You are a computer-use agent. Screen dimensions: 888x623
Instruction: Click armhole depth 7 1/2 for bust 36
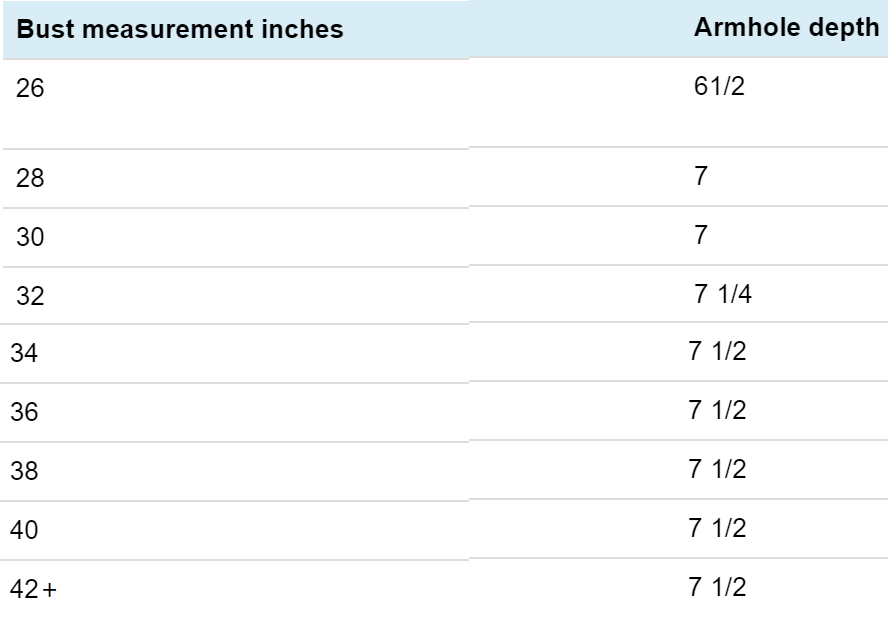[x=717, y=411]
